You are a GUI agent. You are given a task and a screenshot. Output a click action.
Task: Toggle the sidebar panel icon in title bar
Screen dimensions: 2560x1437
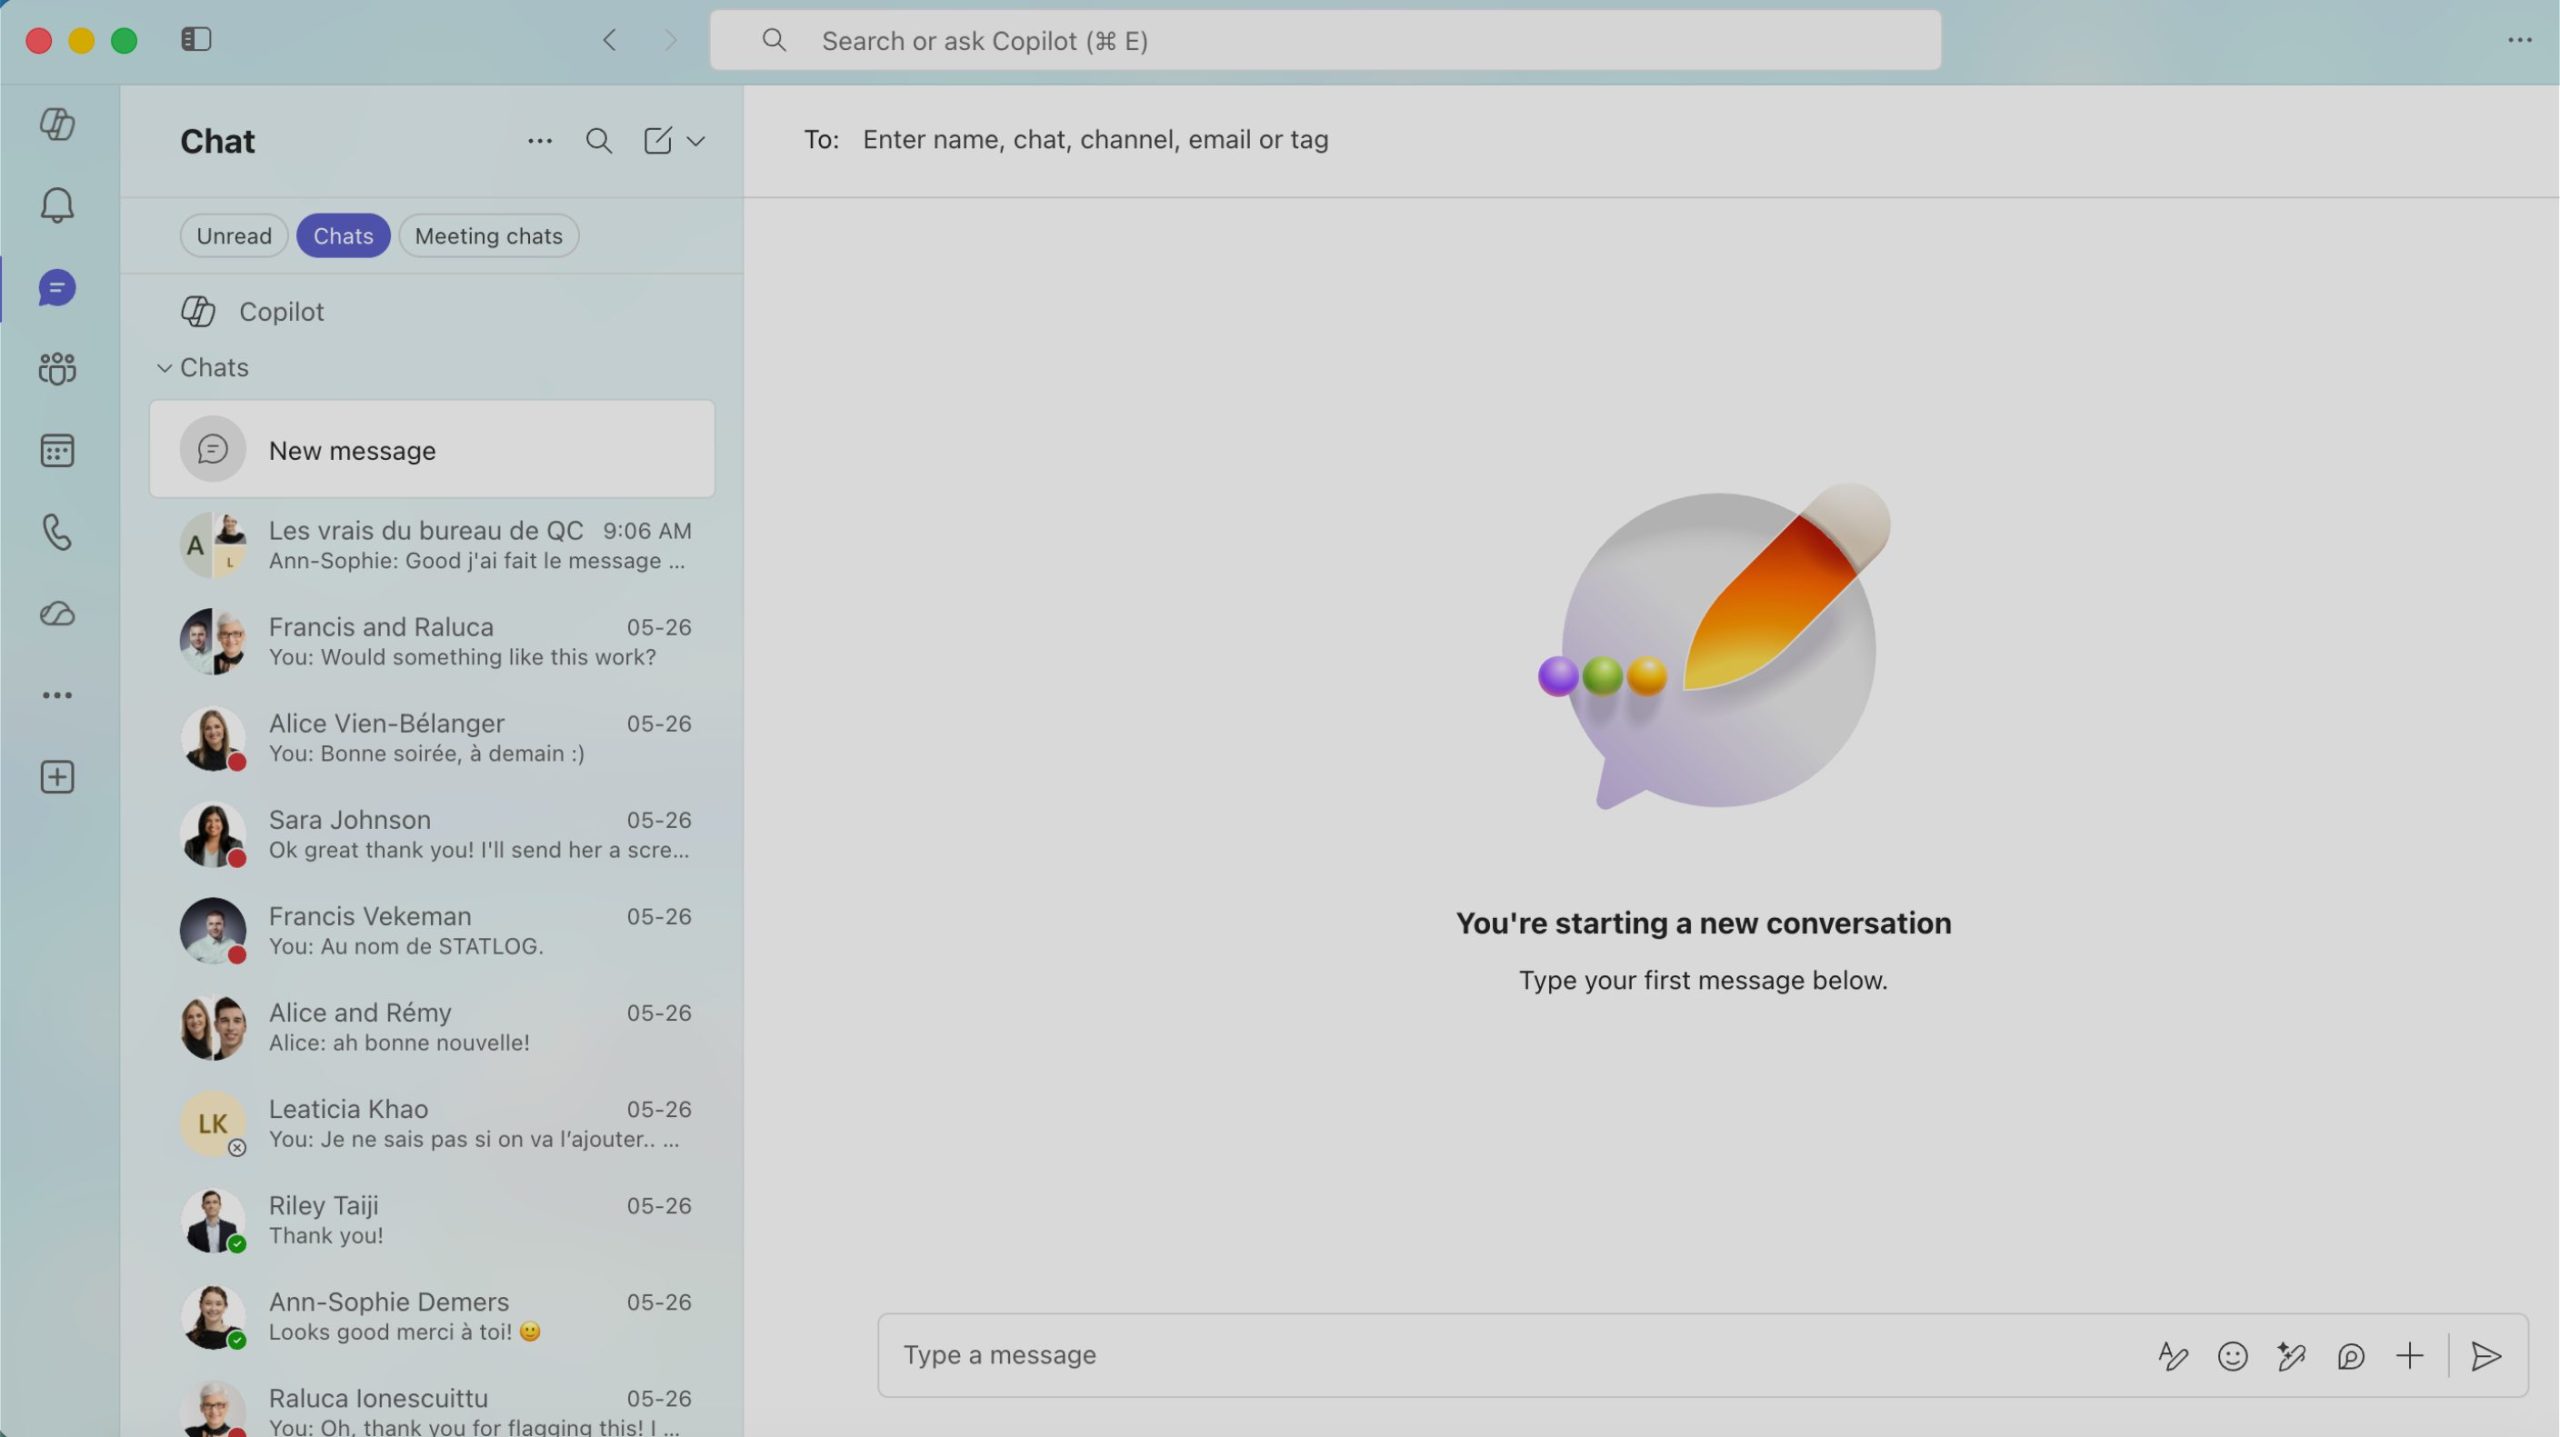tap(196, 40)
